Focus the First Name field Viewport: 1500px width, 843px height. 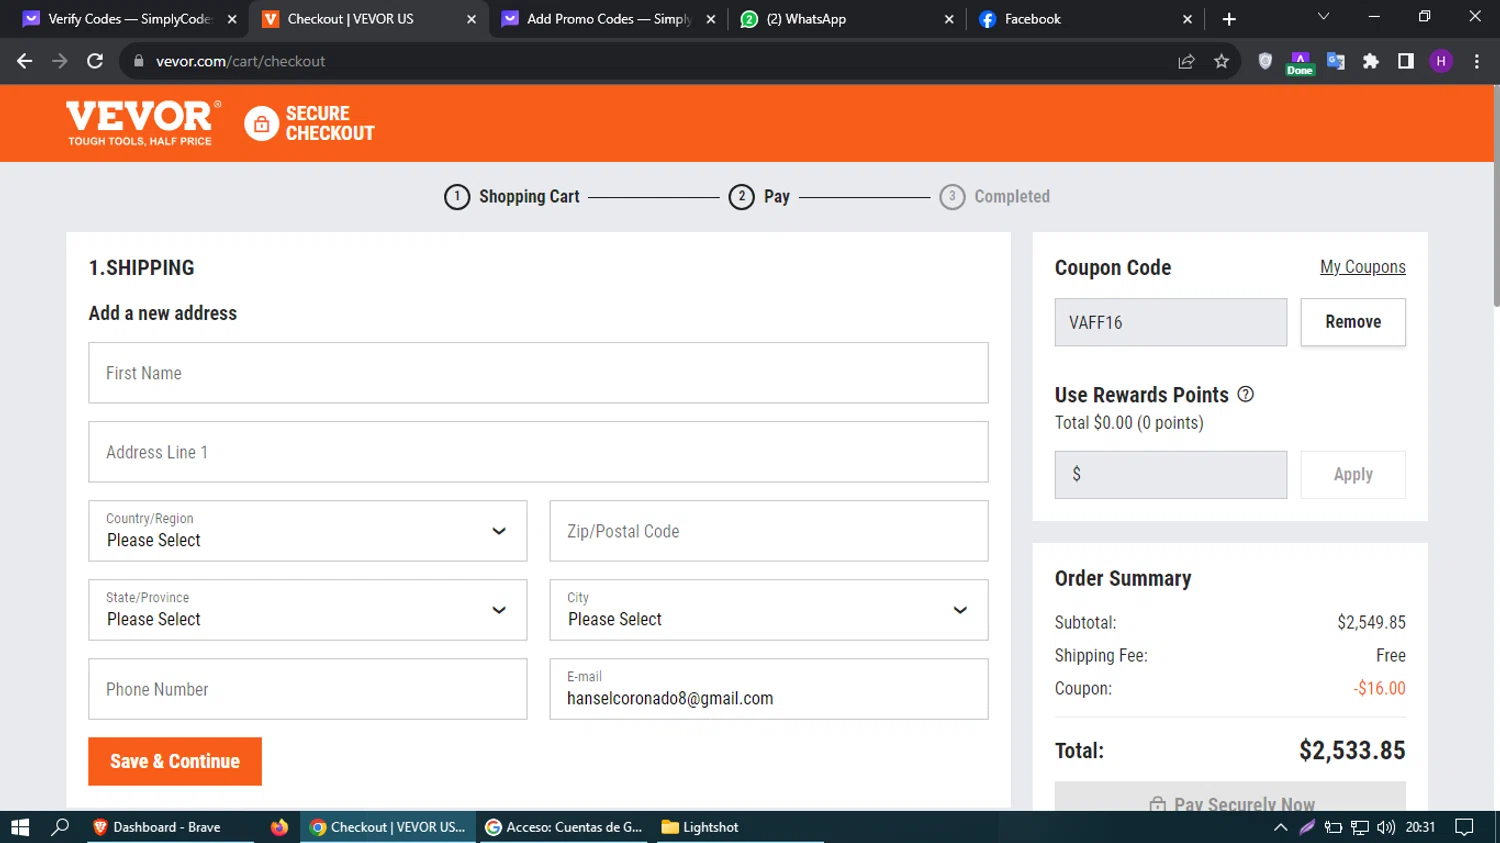pyautogui.click(x=538, y=373)
